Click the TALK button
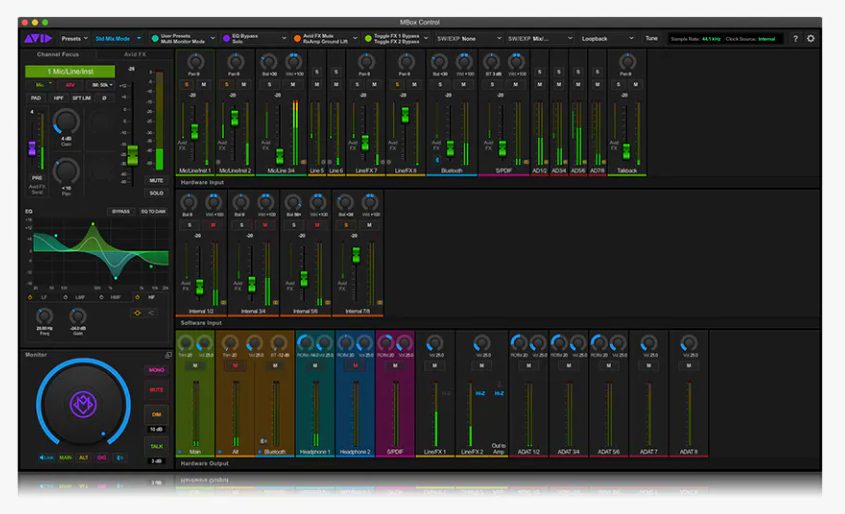The height and width of the screenshot is (514, 845). [x=156, y=446]
